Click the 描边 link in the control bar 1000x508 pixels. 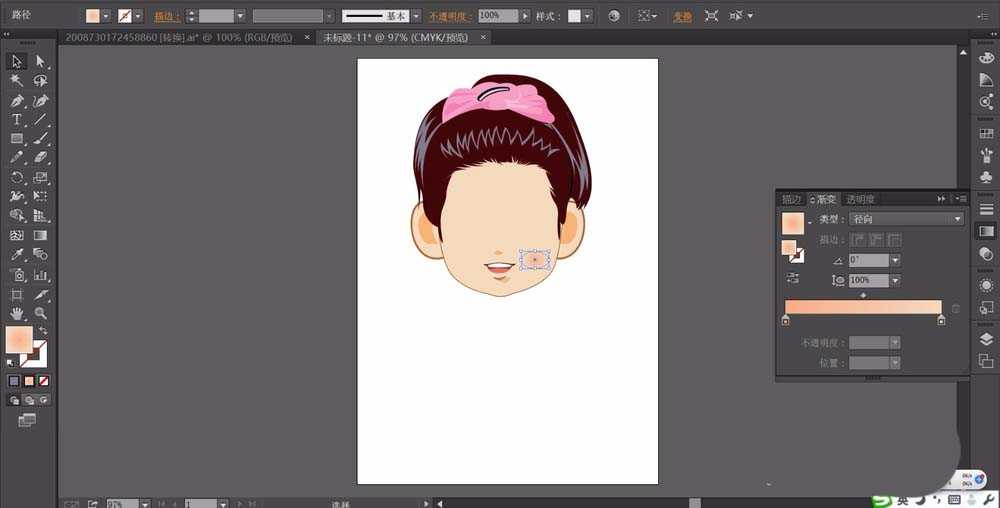(162, 16)
